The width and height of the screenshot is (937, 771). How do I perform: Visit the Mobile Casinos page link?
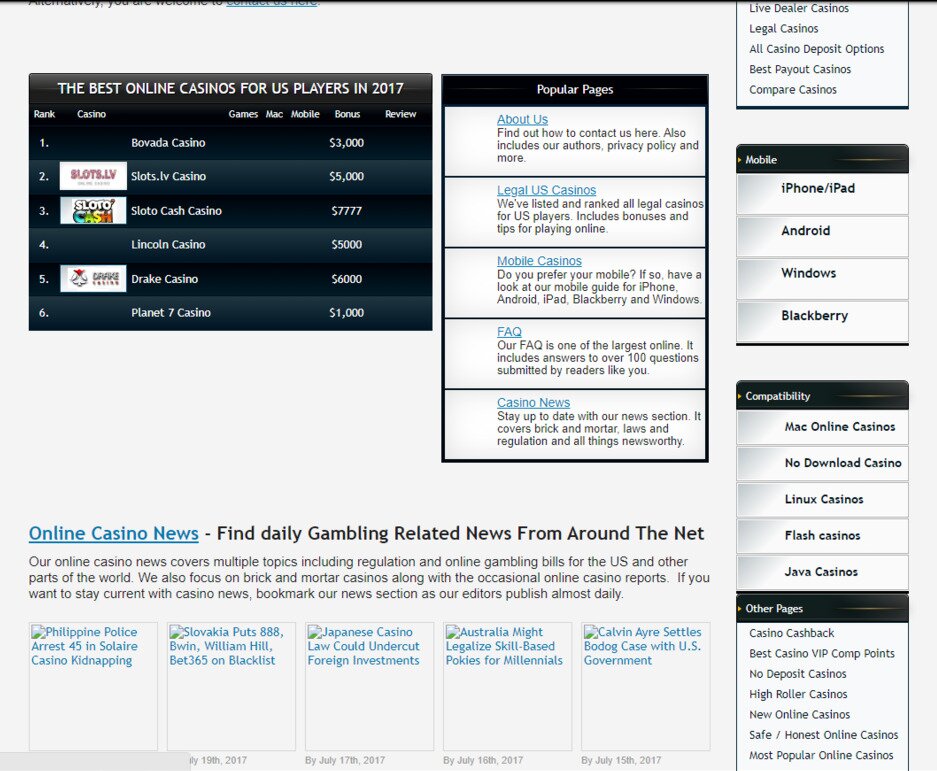pyautogui.click(x=539, y=261)
